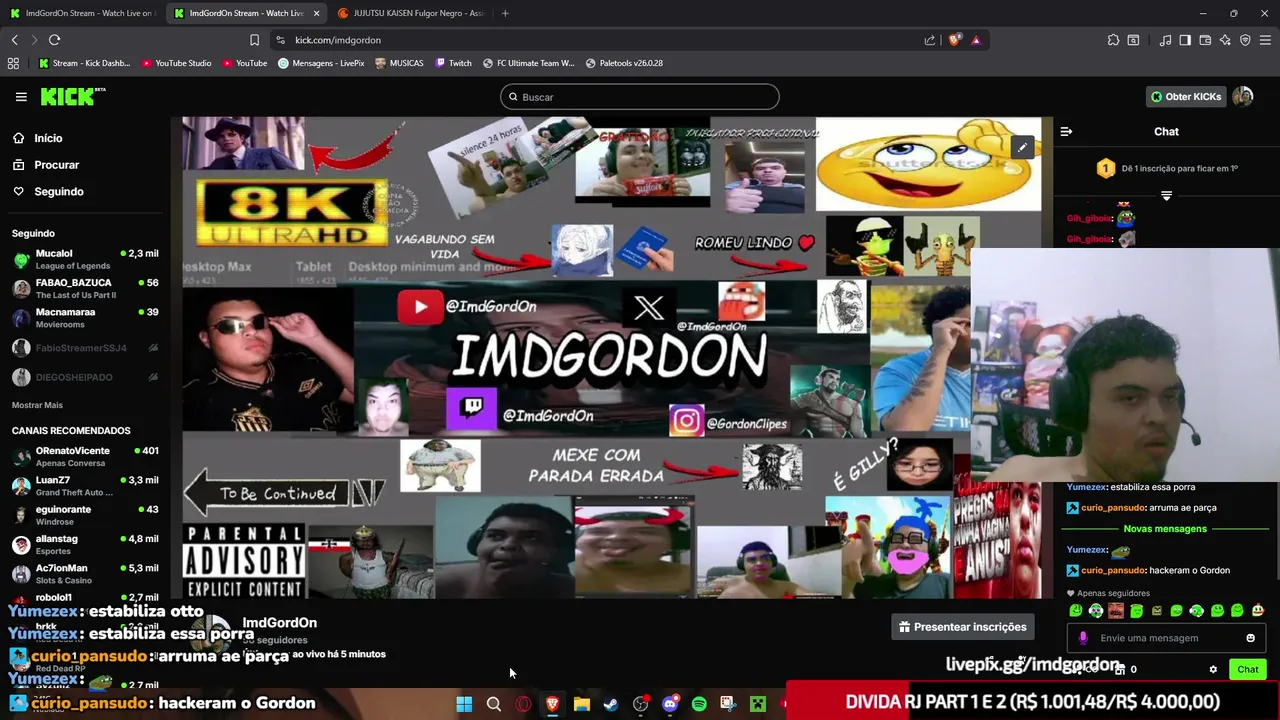Open Paletools v26.0.28 bookmark
The width and height of the screenshot is (1280, 720).
[625, 63]
